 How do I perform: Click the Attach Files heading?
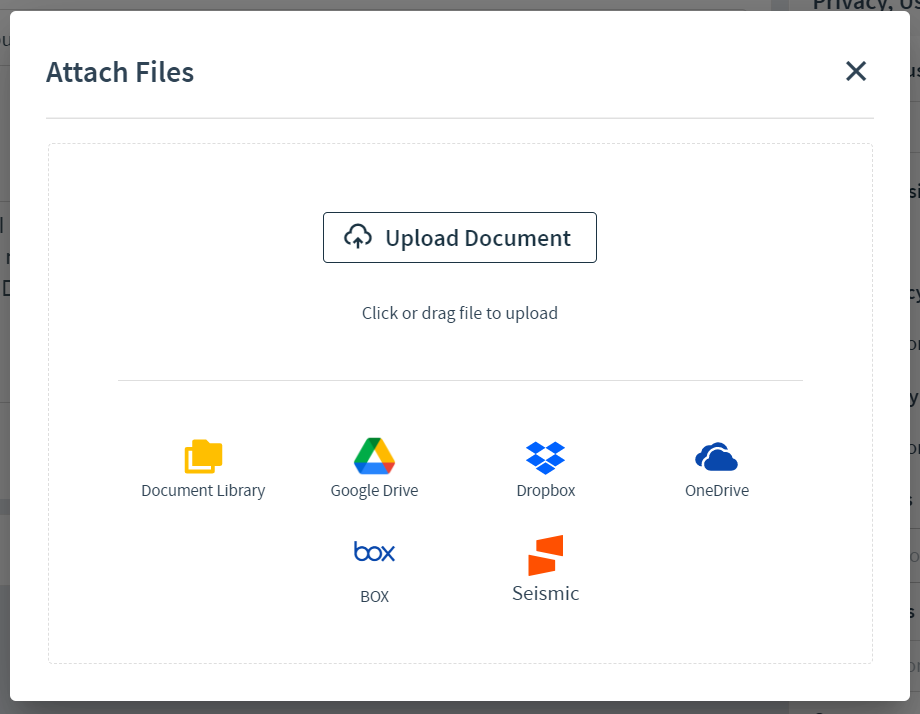coord(120,72)
